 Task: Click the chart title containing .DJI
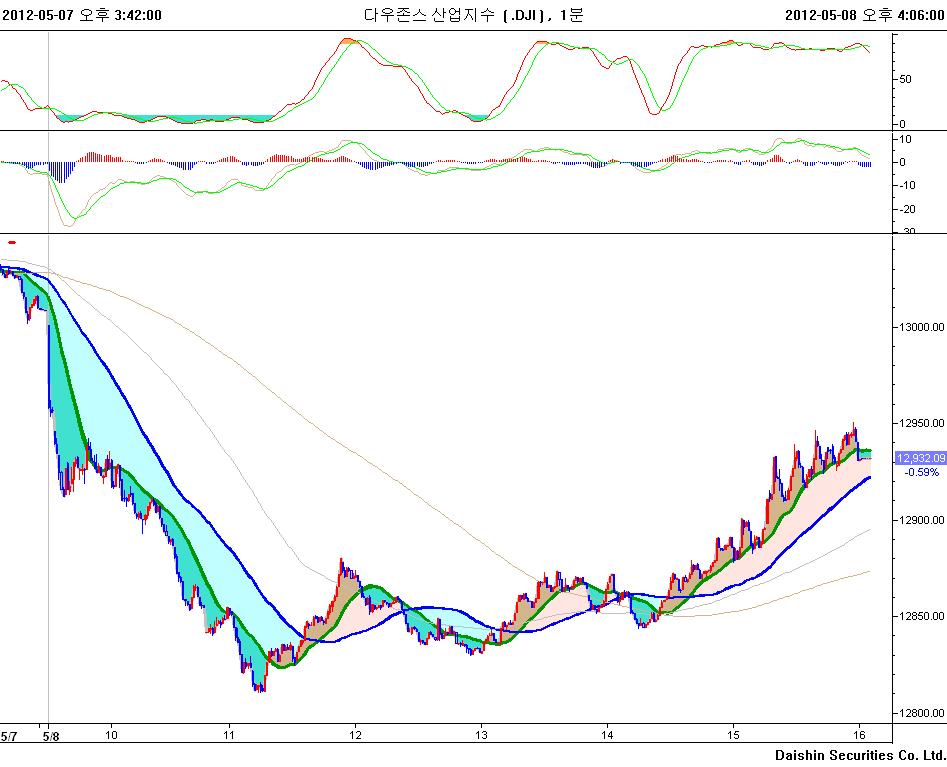472,14
